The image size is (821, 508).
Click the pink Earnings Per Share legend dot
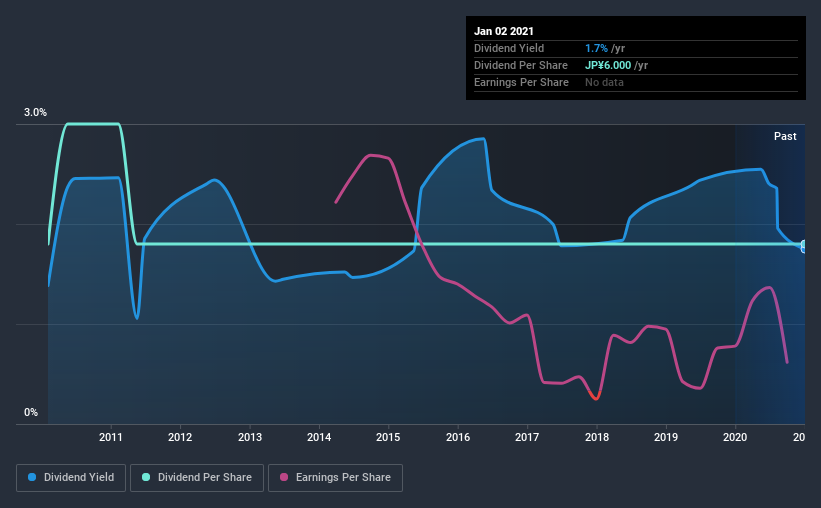[x=284, y=477]
